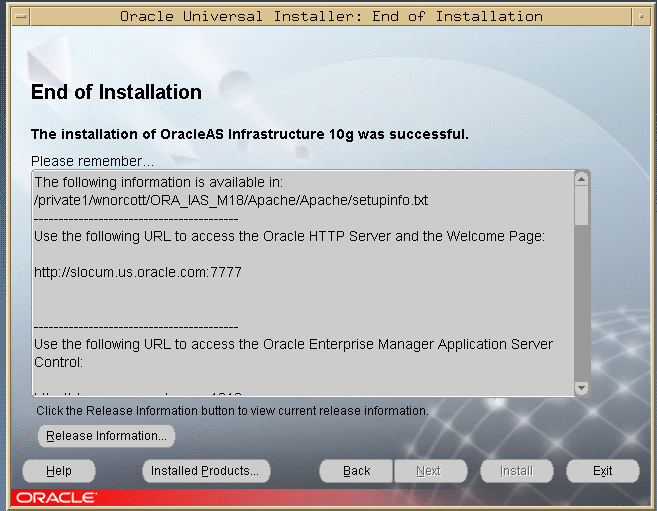Go Back to the previous screen
The width and height of the screenshot is (657, 511).
[x=357, y=471]
